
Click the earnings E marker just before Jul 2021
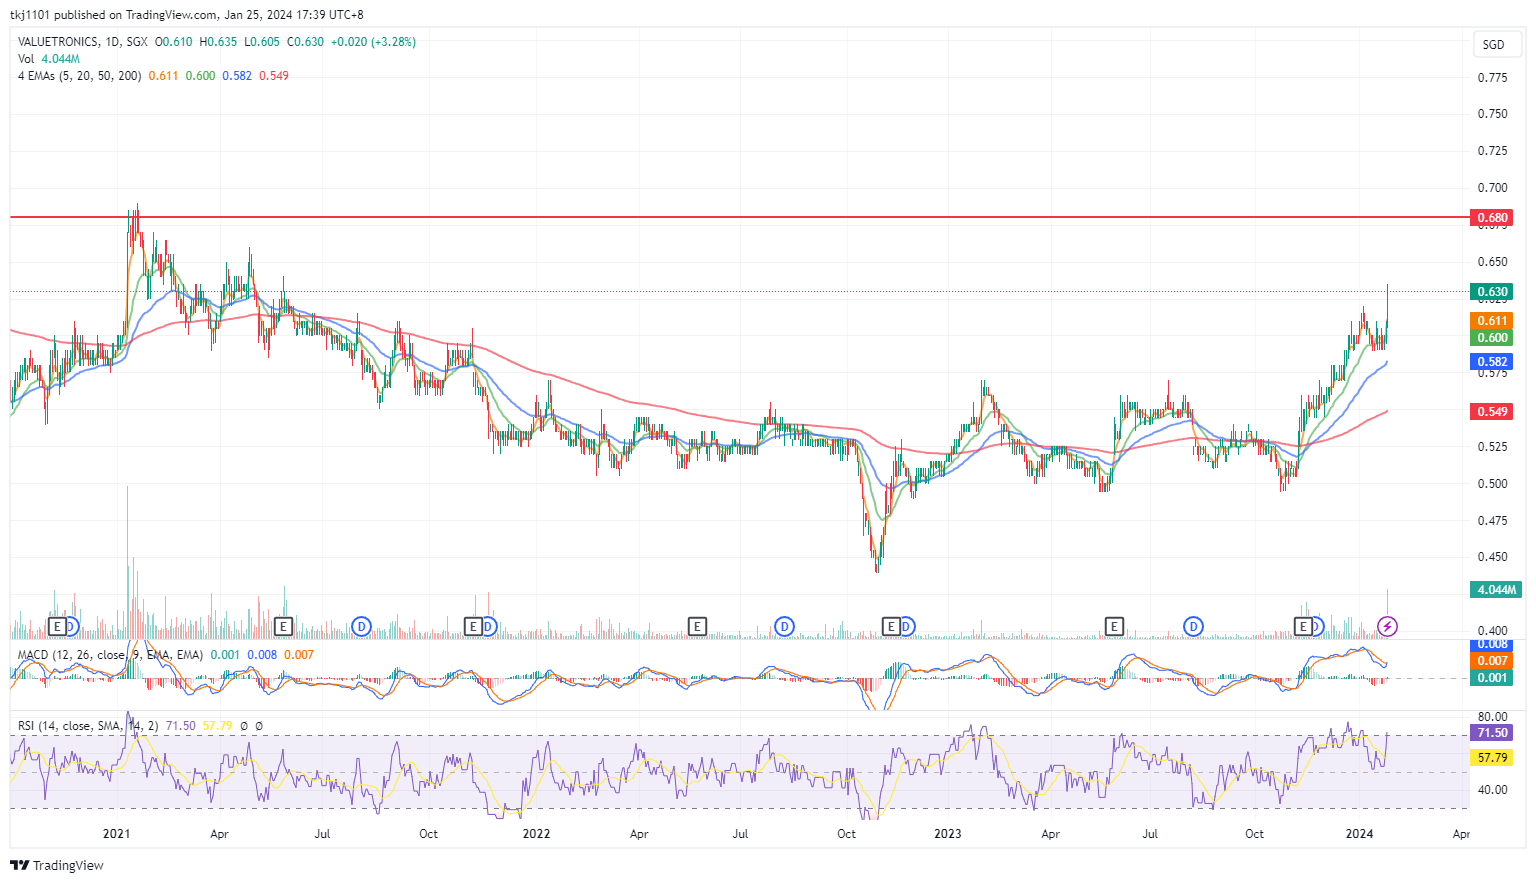(283, 627)
